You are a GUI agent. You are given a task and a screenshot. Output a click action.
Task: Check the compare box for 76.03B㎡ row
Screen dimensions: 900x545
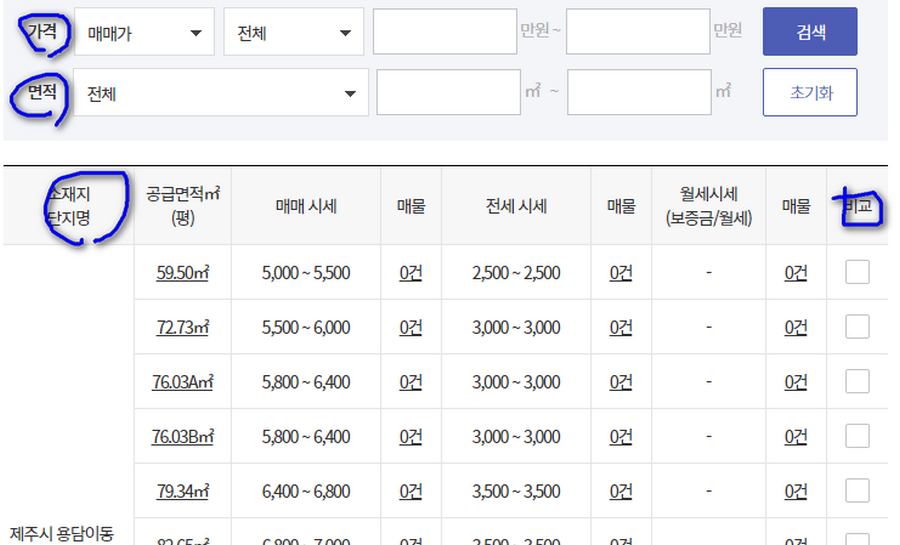tap(857, 436)
